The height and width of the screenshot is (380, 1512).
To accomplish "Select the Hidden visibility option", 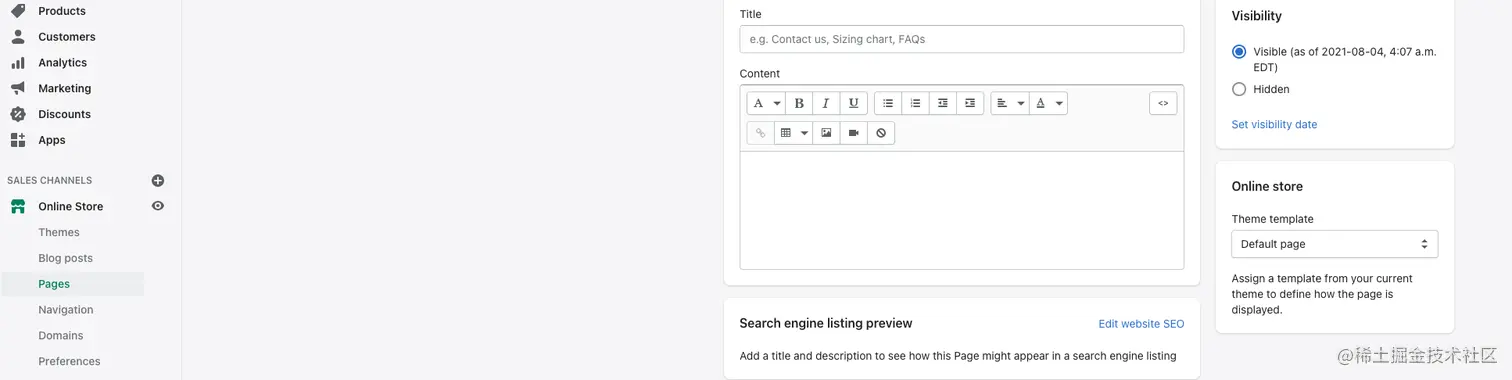I will [1239, 89].
